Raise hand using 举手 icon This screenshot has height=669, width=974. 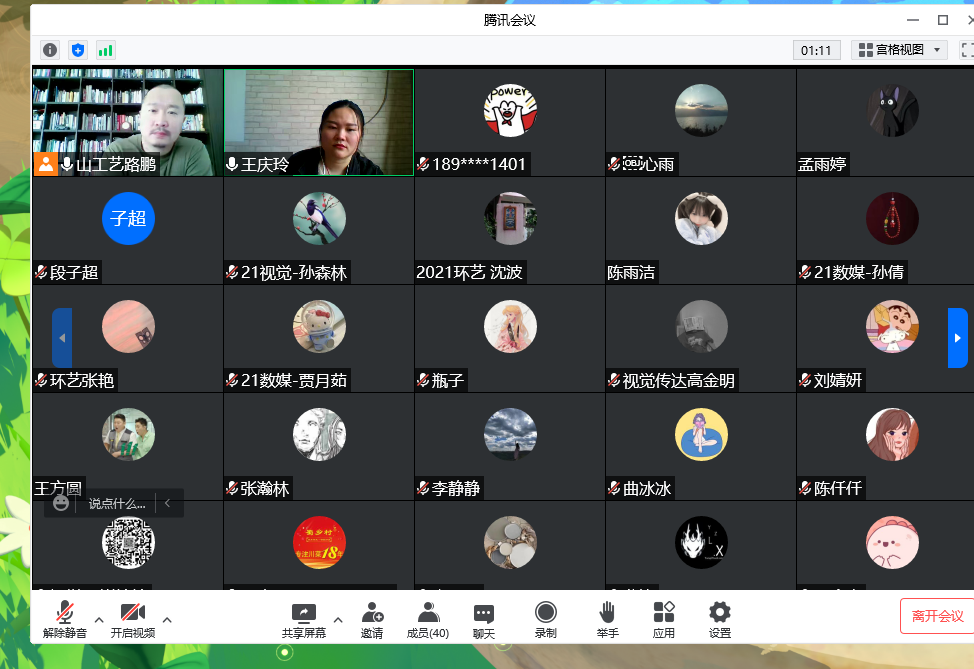[x=607, y=620]
